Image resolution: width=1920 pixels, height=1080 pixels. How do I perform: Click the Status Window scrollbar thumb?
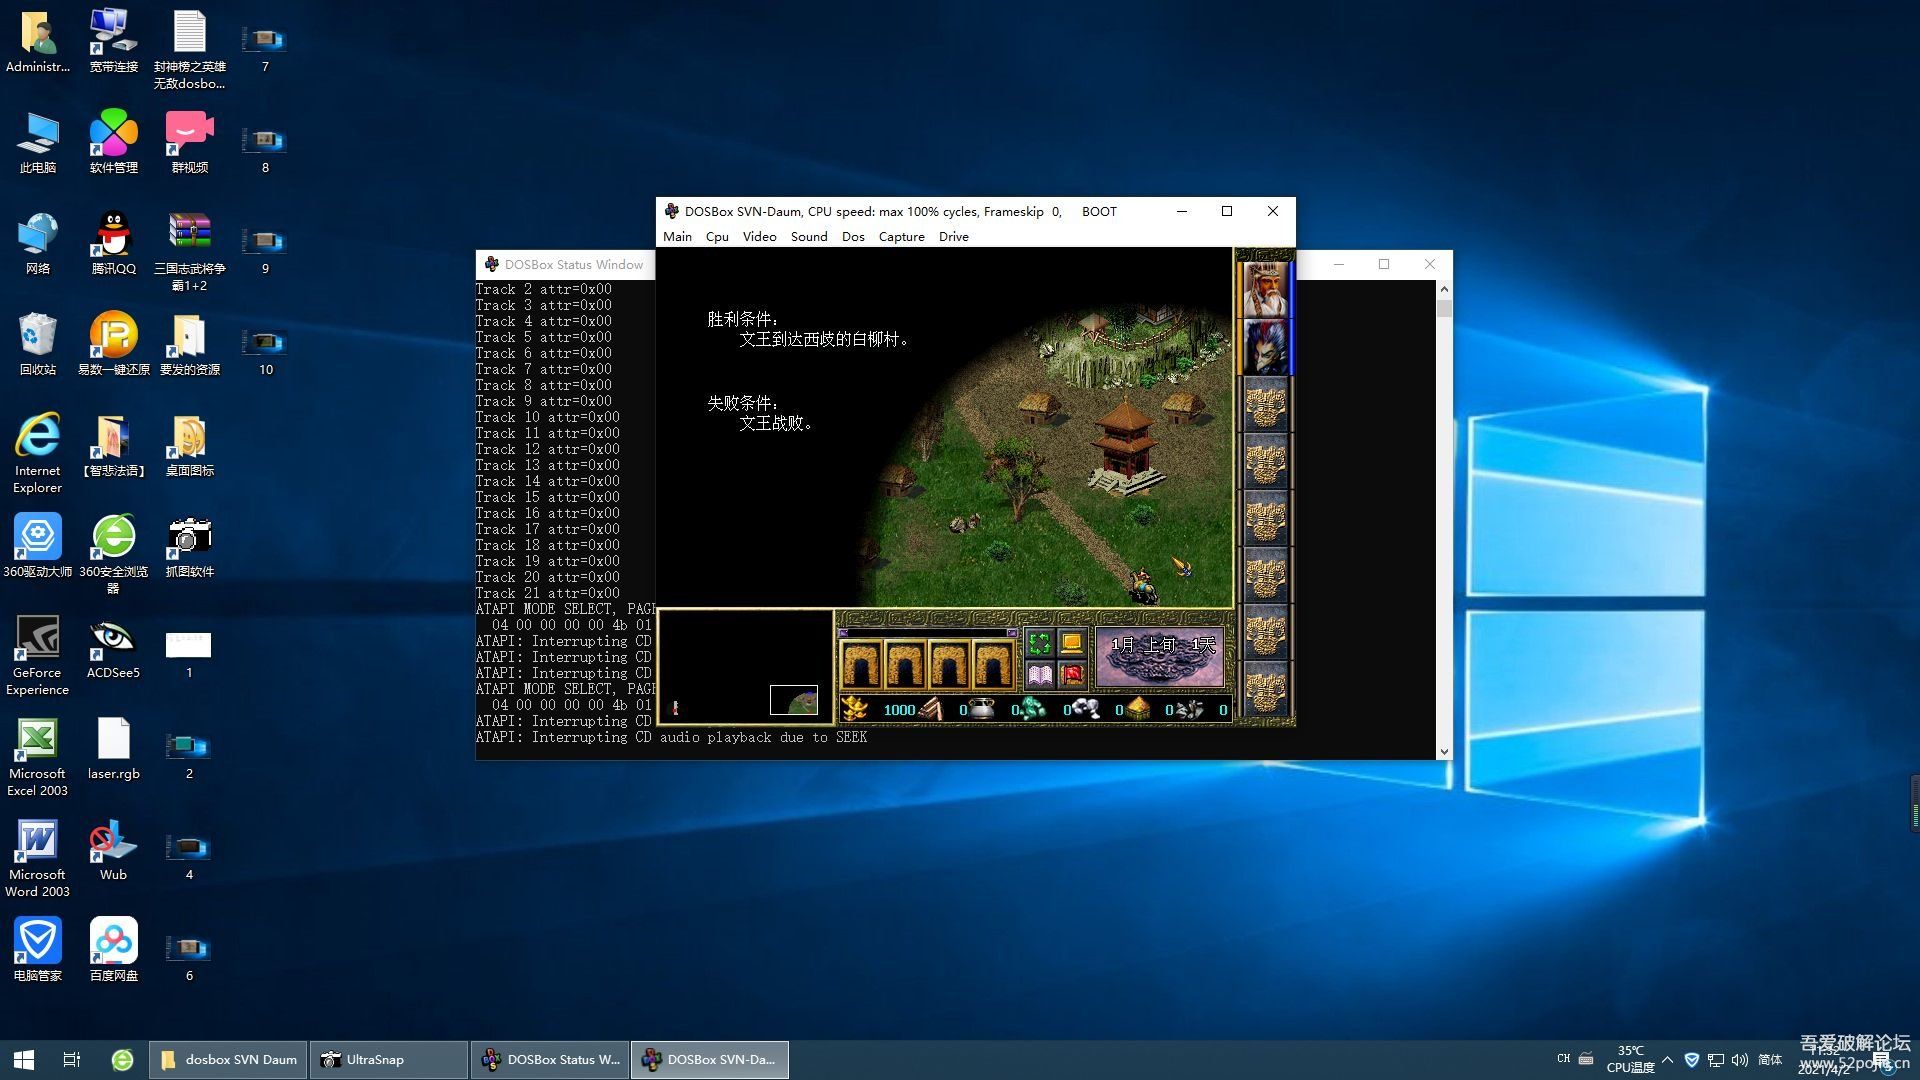coord(1444,307)
